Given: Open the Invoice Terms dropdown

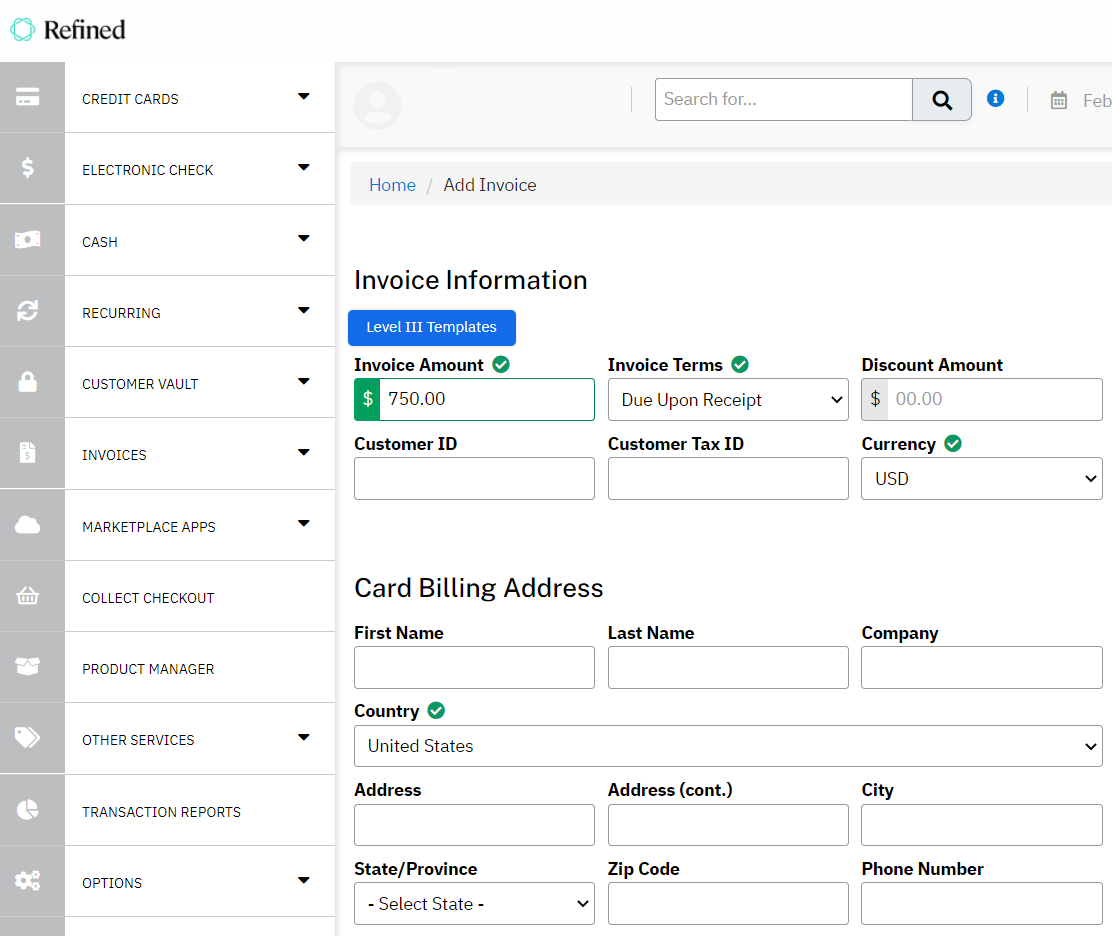Looking at the screenshot, I should tap(728, 400).
